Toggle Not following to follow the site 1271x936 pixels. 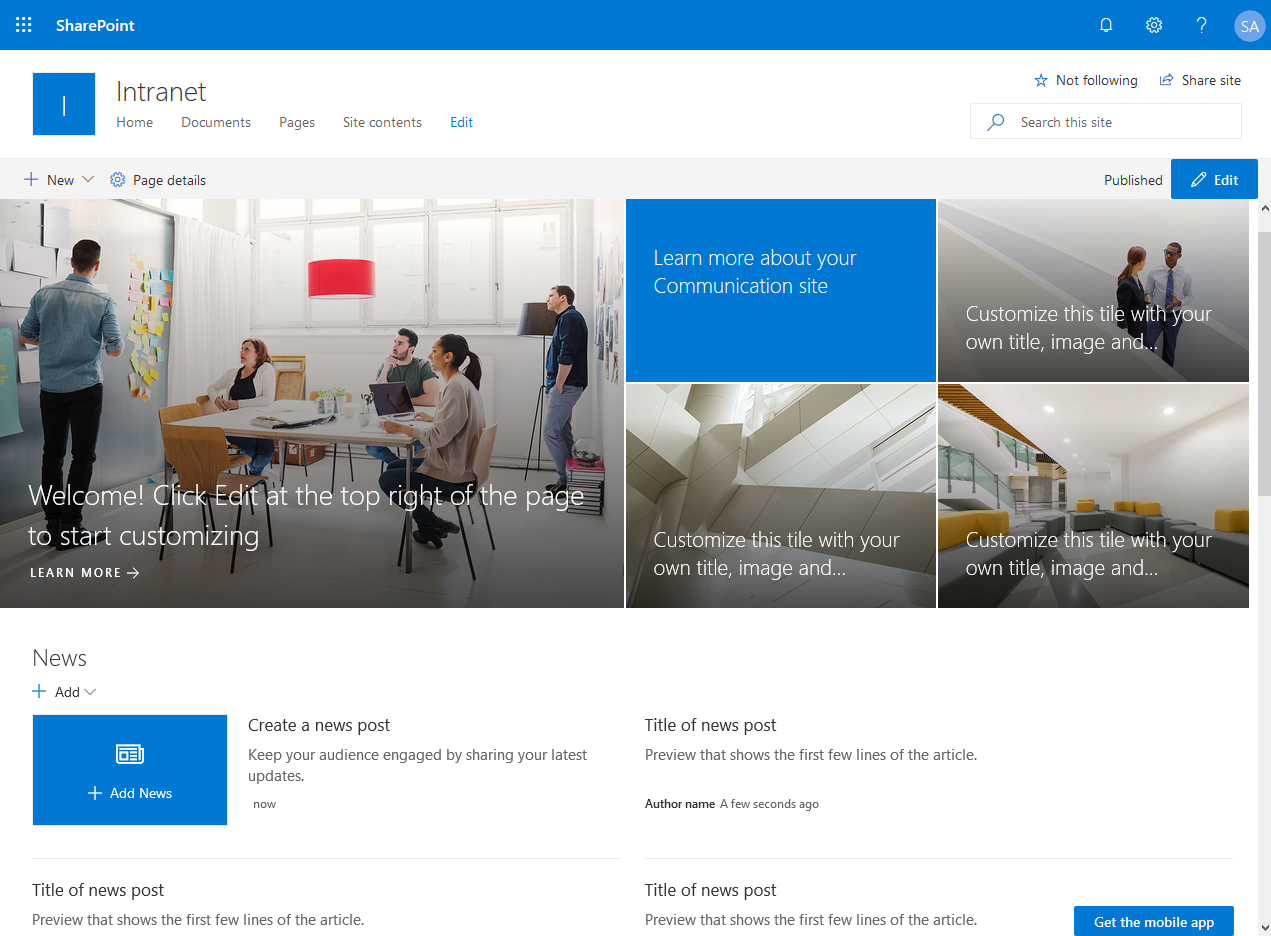point(1086,80)
